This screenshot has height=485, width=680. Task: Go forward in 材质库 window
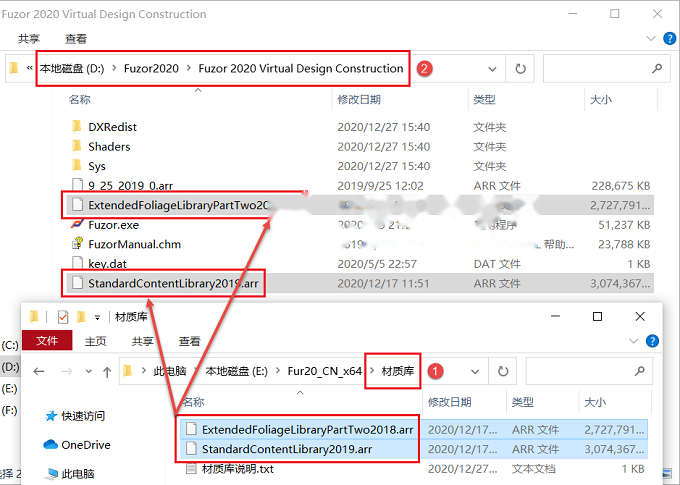(x=66, y=371)
